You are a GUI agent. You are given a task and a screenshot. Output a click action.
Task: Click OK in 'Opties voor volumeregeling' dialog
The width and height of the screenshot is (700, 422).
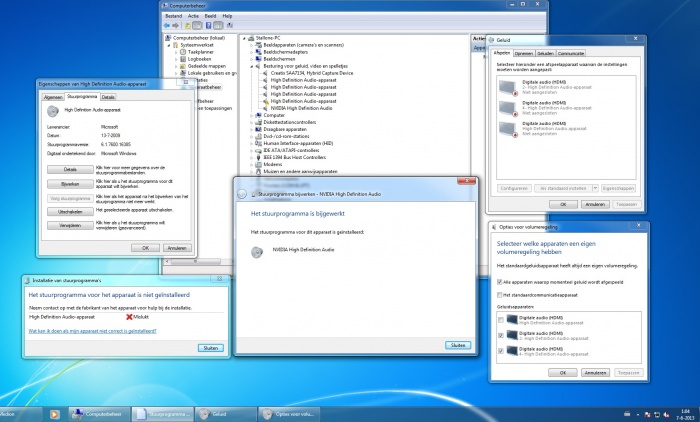(562, 372)
